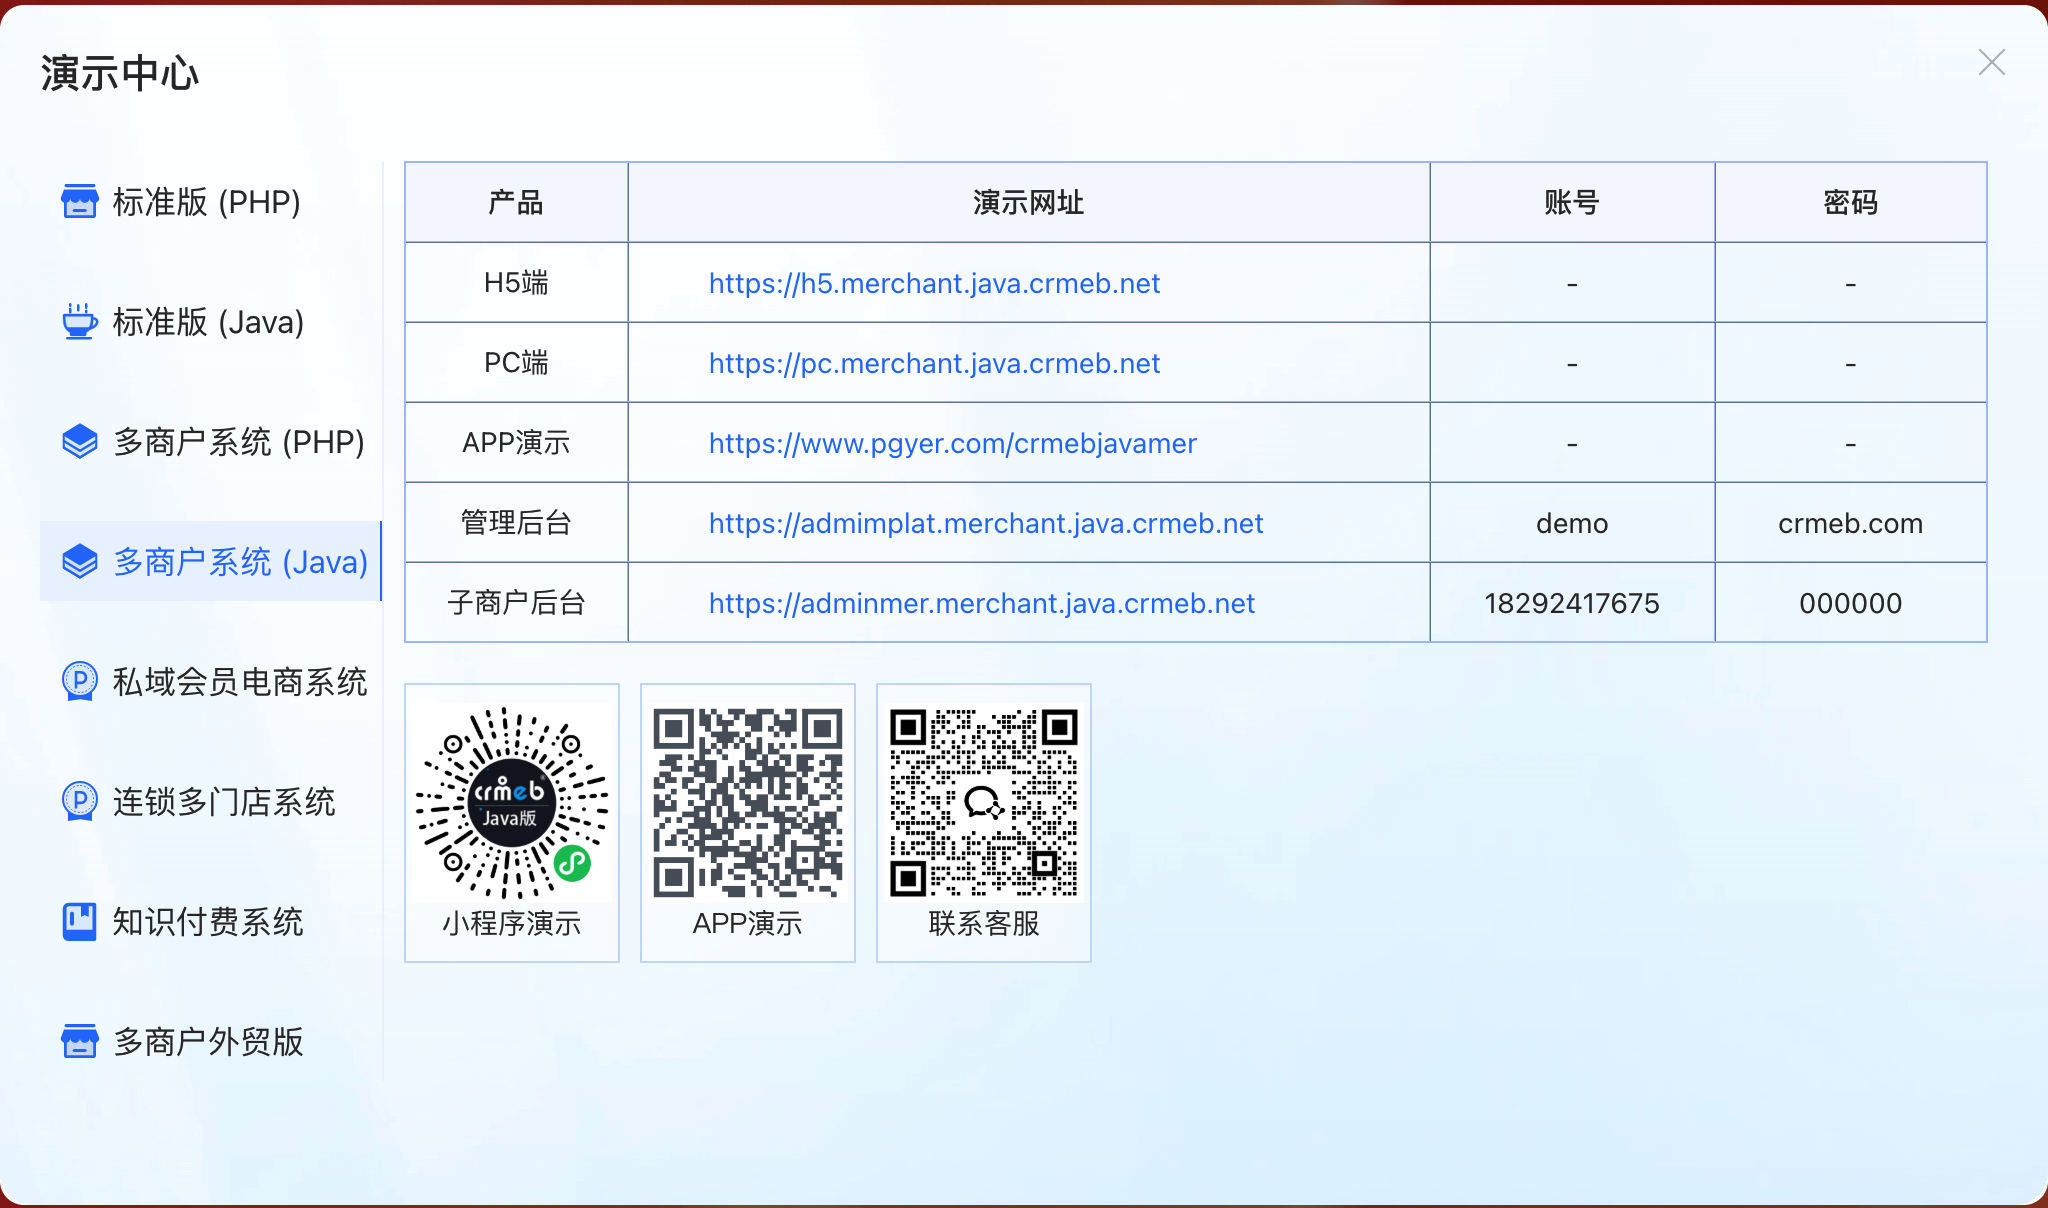The image size is (2048, 1208).
Task: Click the '演示网址' column header
Action: coord(1029,202)
